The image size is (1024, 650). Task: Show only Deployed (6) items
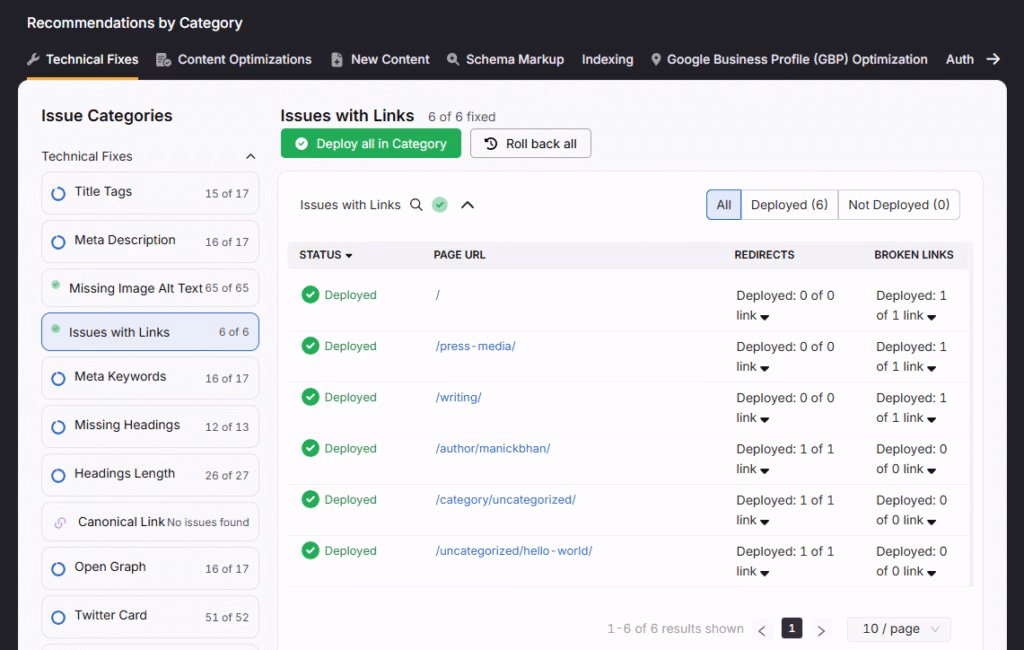(789, 205)
